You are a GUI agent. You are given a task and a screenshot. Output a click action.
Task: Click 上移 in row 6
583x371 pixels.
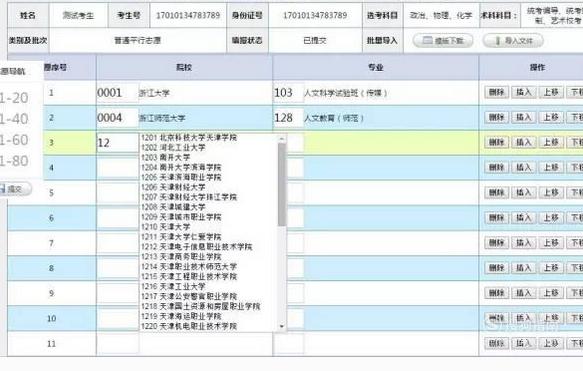tap(551, 218)
